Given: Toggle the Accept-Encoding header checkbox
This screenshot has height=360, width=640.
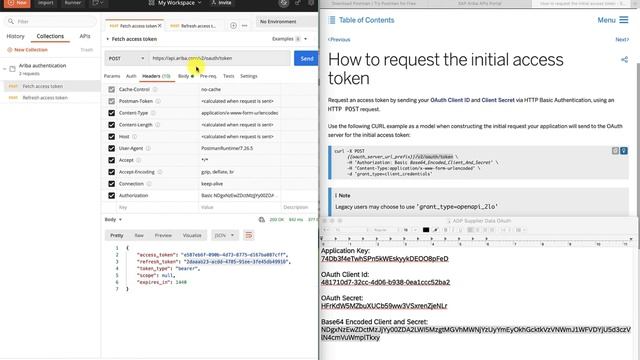Looking at the screenshot, I should tap(111, 172).
